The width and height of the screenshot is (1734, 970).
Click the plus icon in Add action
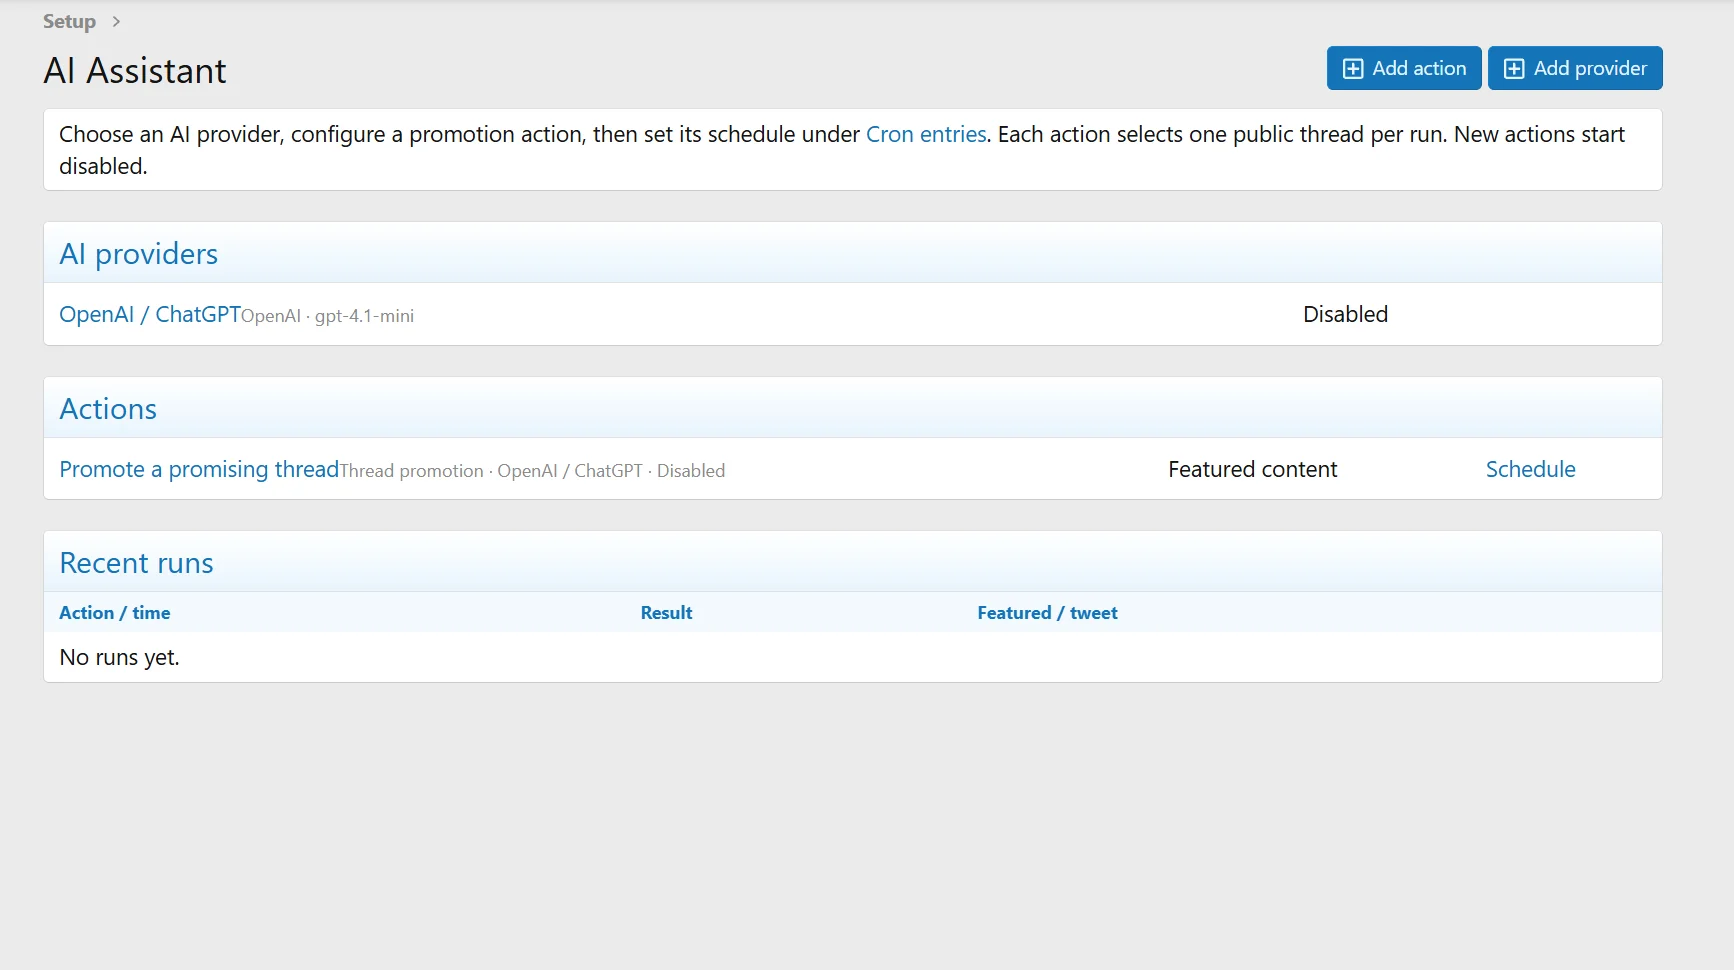coord(1352,69)
